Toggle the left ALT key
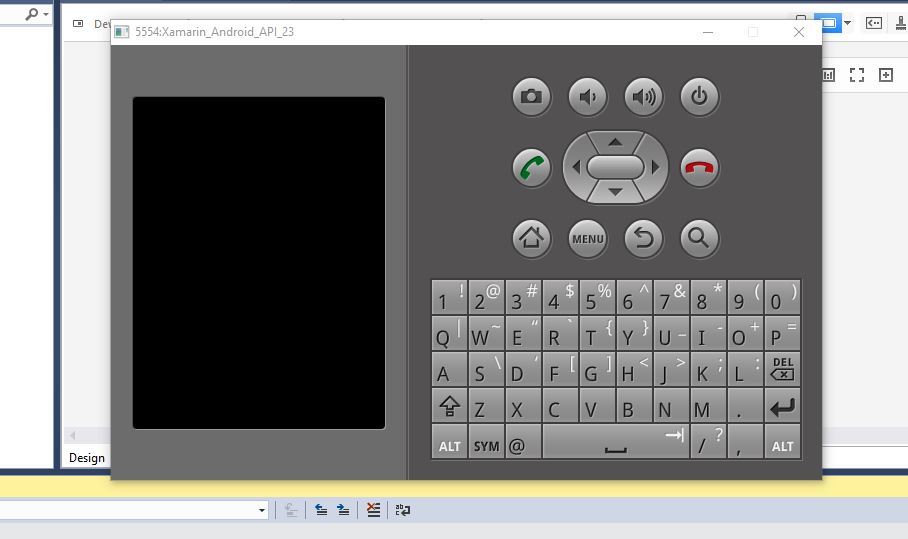Image resolution: width=908 pixels, height=539 pixels. point(450,444)
